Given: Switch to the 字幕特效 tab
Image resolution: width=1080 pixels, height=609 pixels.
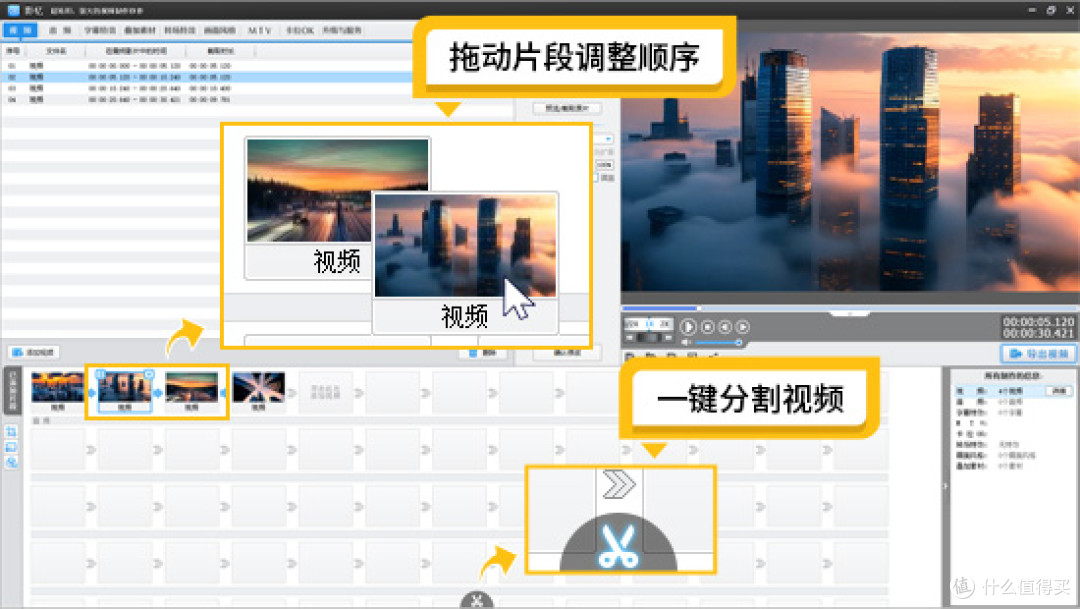Looking at the screenshot, I should (x=100, y=30).
